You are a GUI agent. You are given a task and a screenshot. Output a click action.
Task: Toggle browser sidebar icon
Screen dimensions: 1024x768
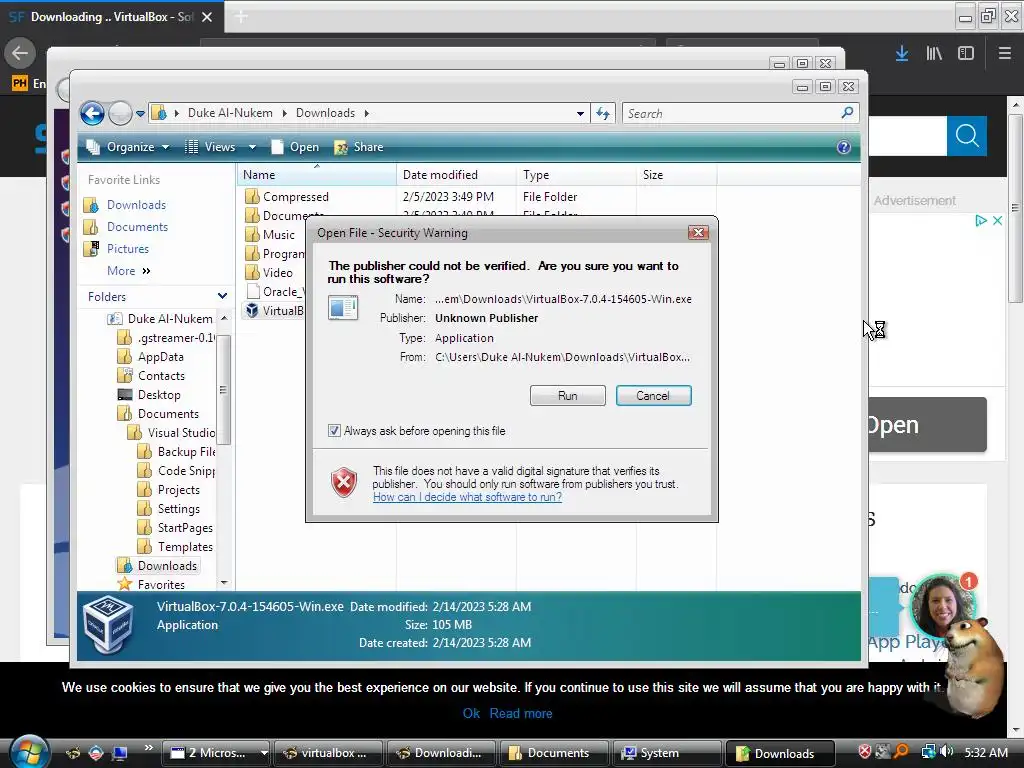click(x=966, y=54)
